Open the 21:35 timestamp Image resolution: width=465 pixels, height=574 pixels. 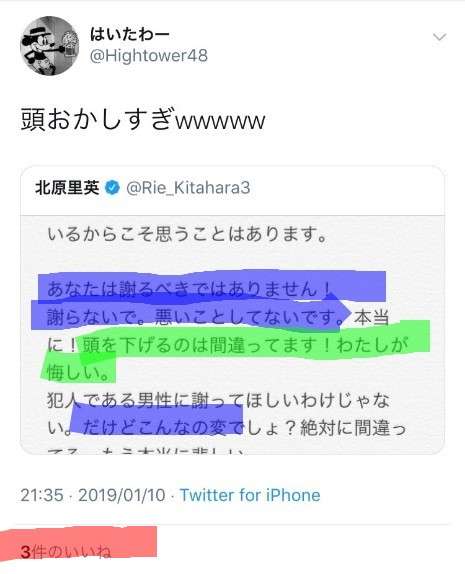(x=42, y=495)
